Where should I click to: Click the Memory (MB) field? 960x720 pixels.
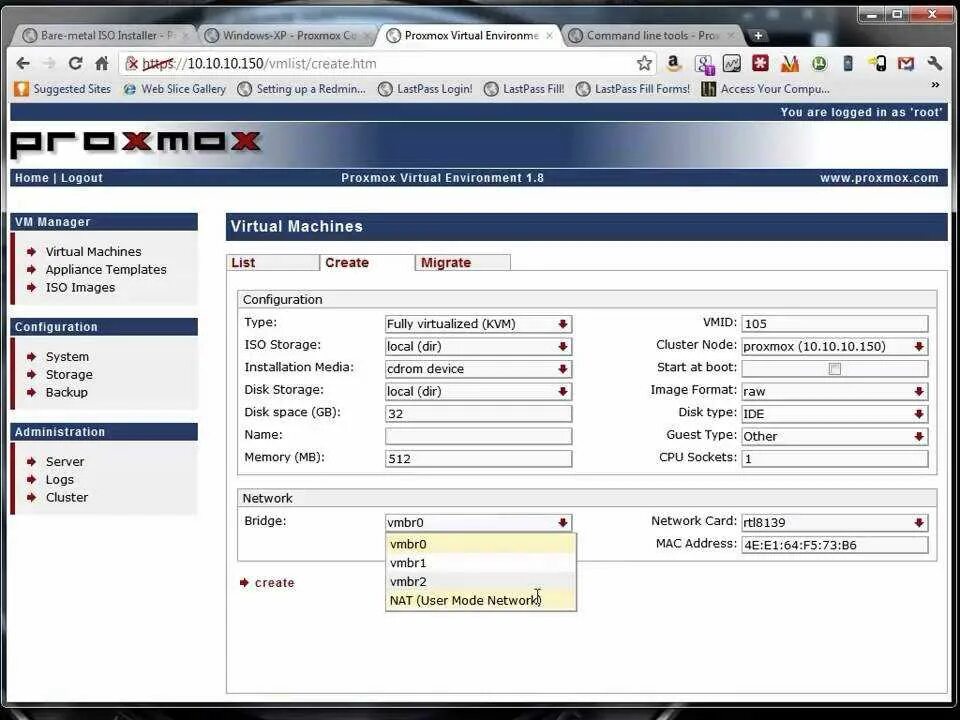(478, 459)
